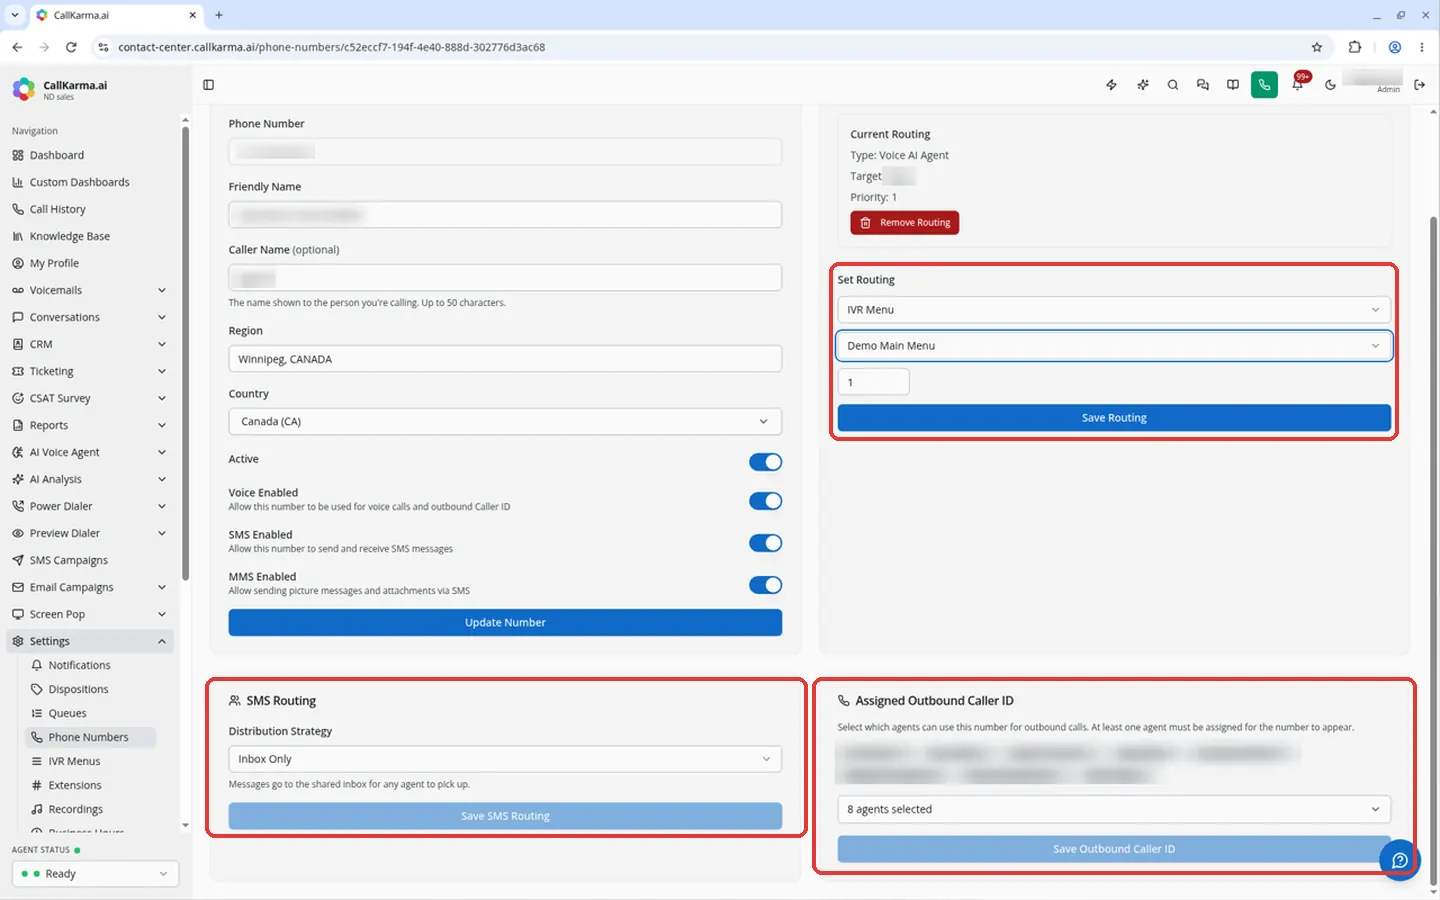Log out using the exit icon
The height and width of the screenshot is (900, 1440).
[1419, 85]
